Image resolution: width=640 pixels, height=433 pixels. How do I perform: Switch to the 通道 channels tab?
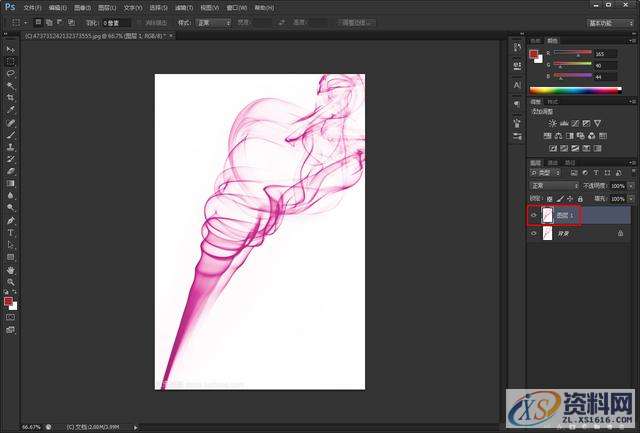[553, 162]
